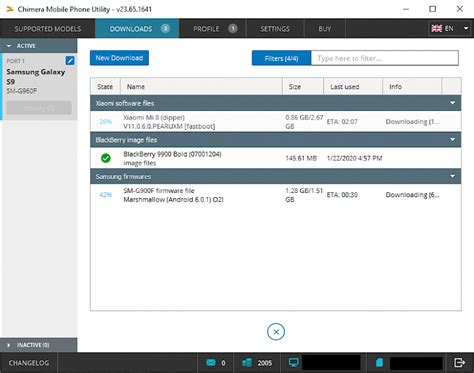
Task: Click the Chimera logo in the title bar
Action: (x=10, y=9)
